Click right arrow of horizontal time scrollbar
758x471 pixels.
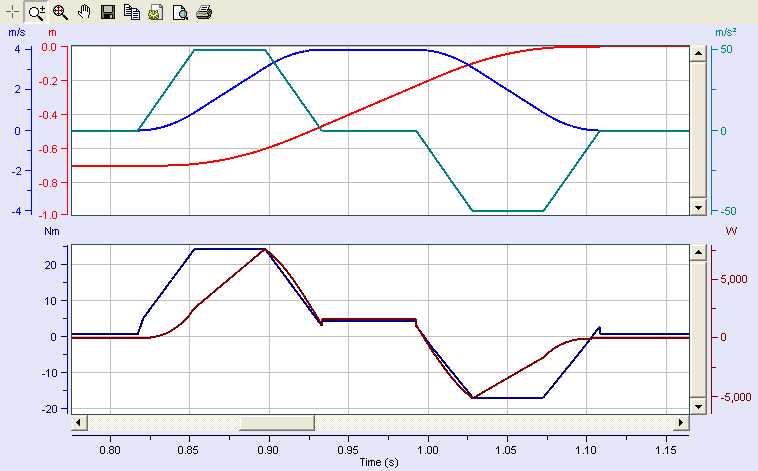[681, 423]
